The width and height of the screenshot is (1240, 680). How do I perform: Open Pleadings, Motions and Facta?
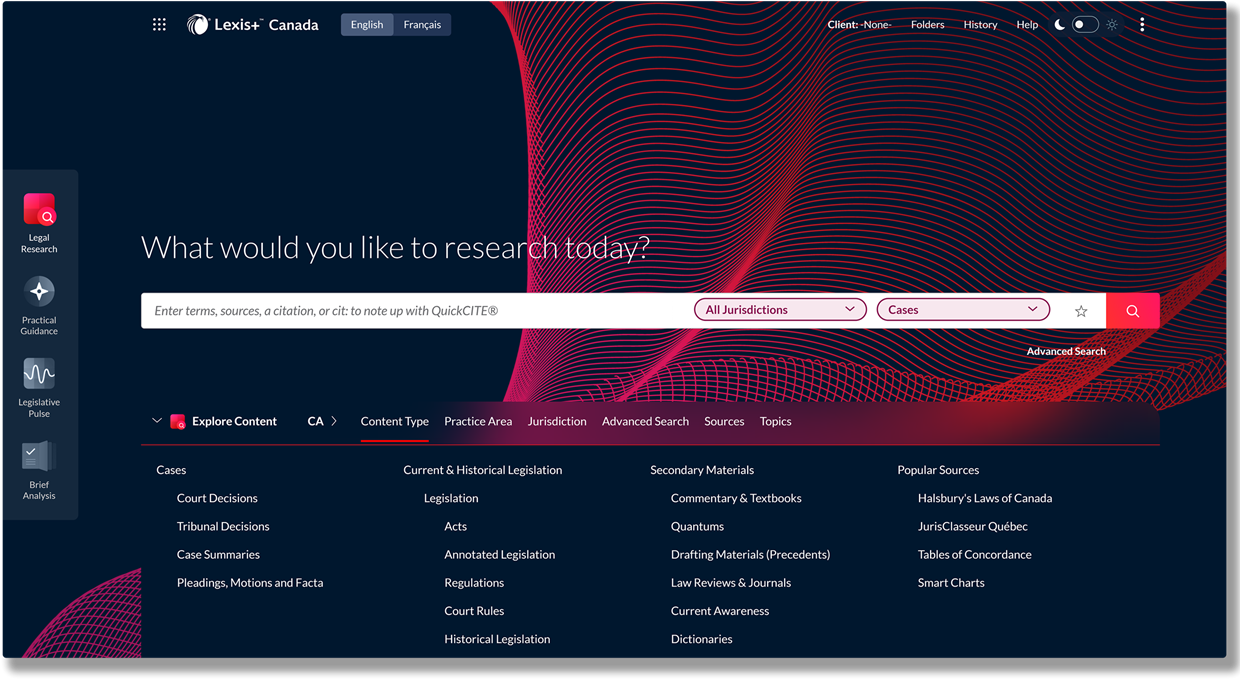pyautogui.click(x=250, y=582)
